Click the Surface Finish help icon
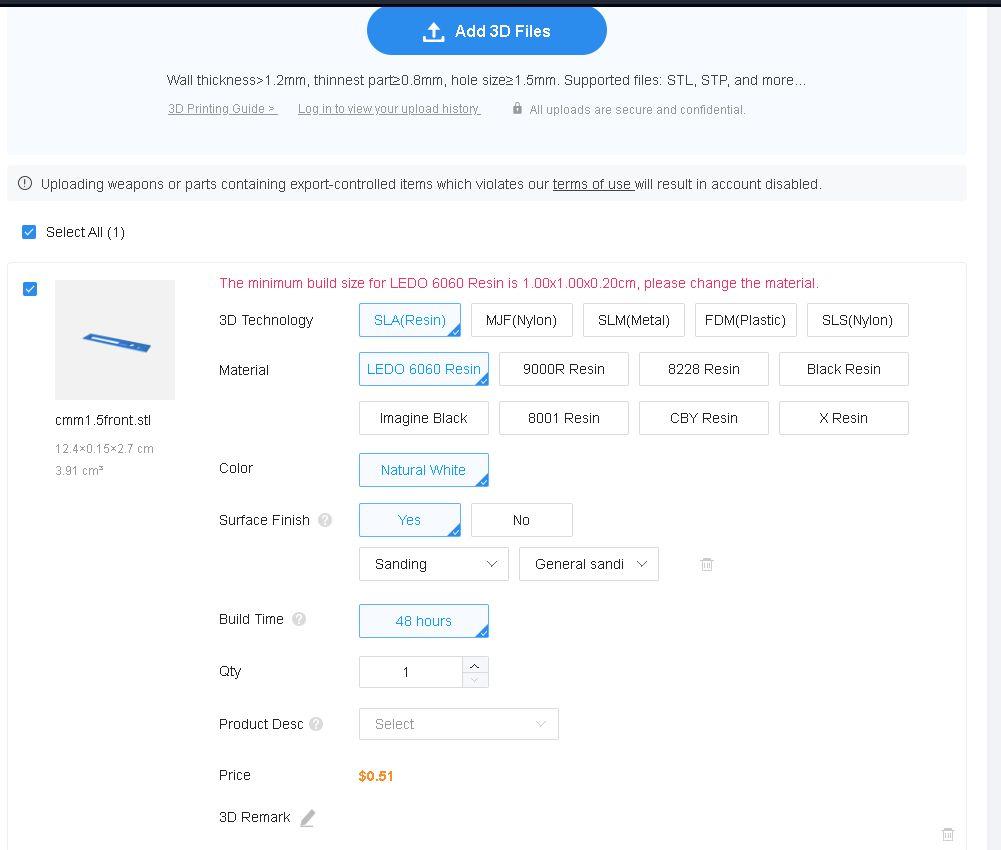Screen dimensions: 1001x850 tap(325, 520)
